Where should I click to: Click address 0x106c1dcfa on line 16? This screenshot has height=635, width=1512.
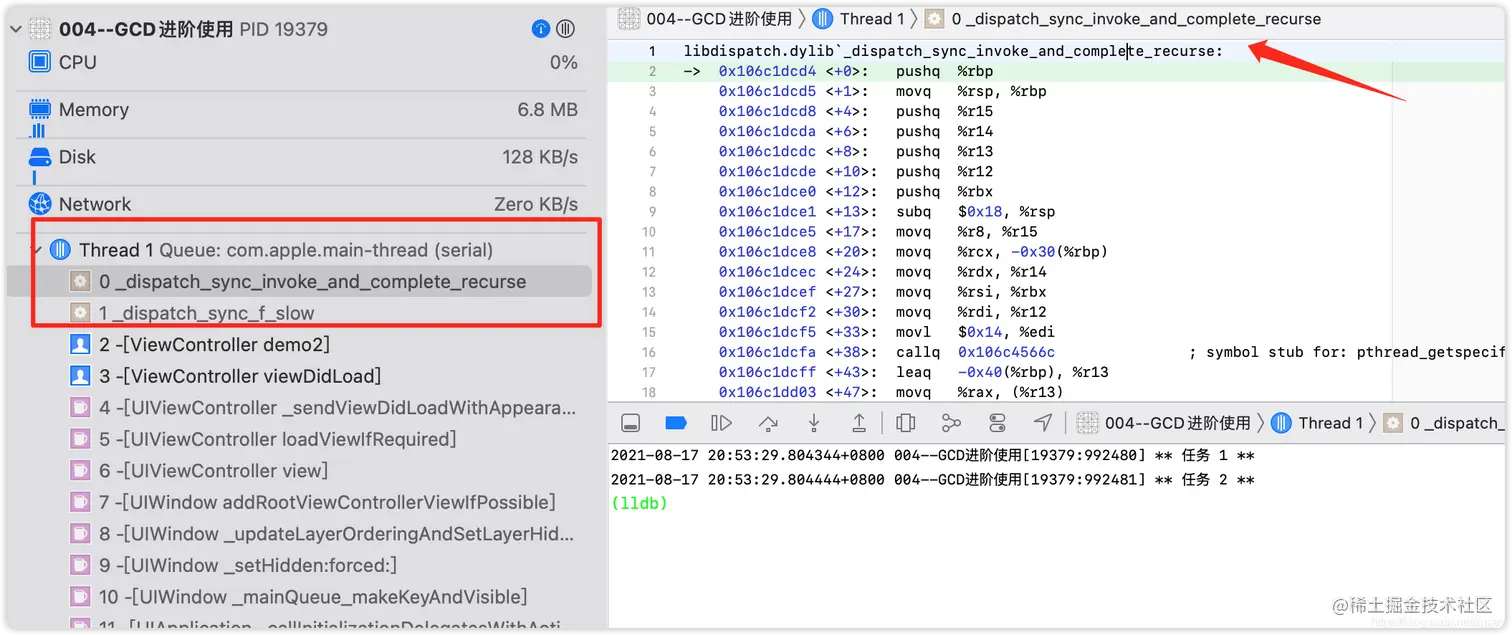767,352
